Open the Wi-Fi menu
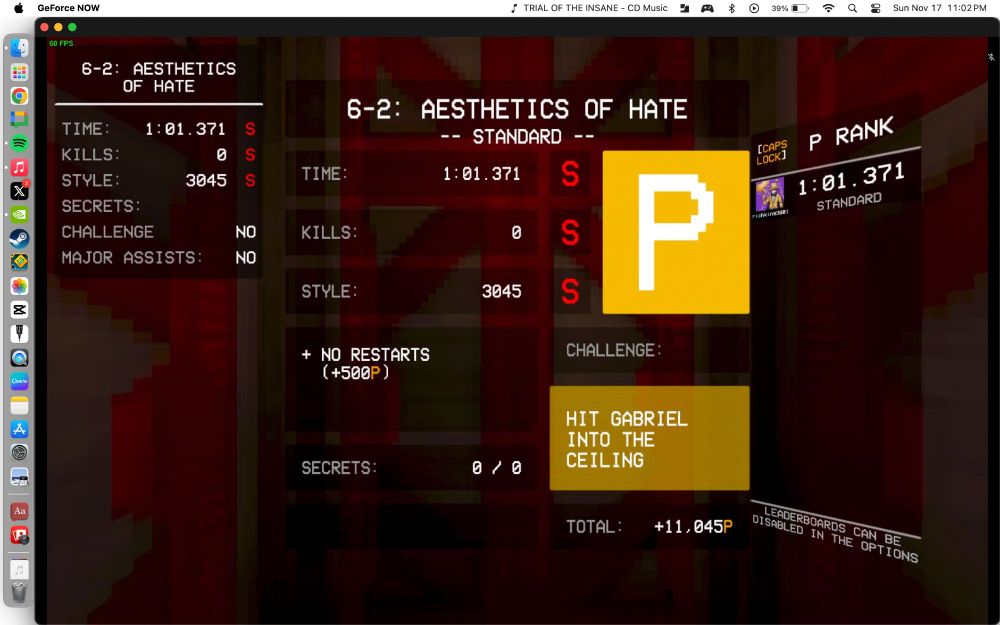The image size is (1000, 625). (x=828, y=8)
